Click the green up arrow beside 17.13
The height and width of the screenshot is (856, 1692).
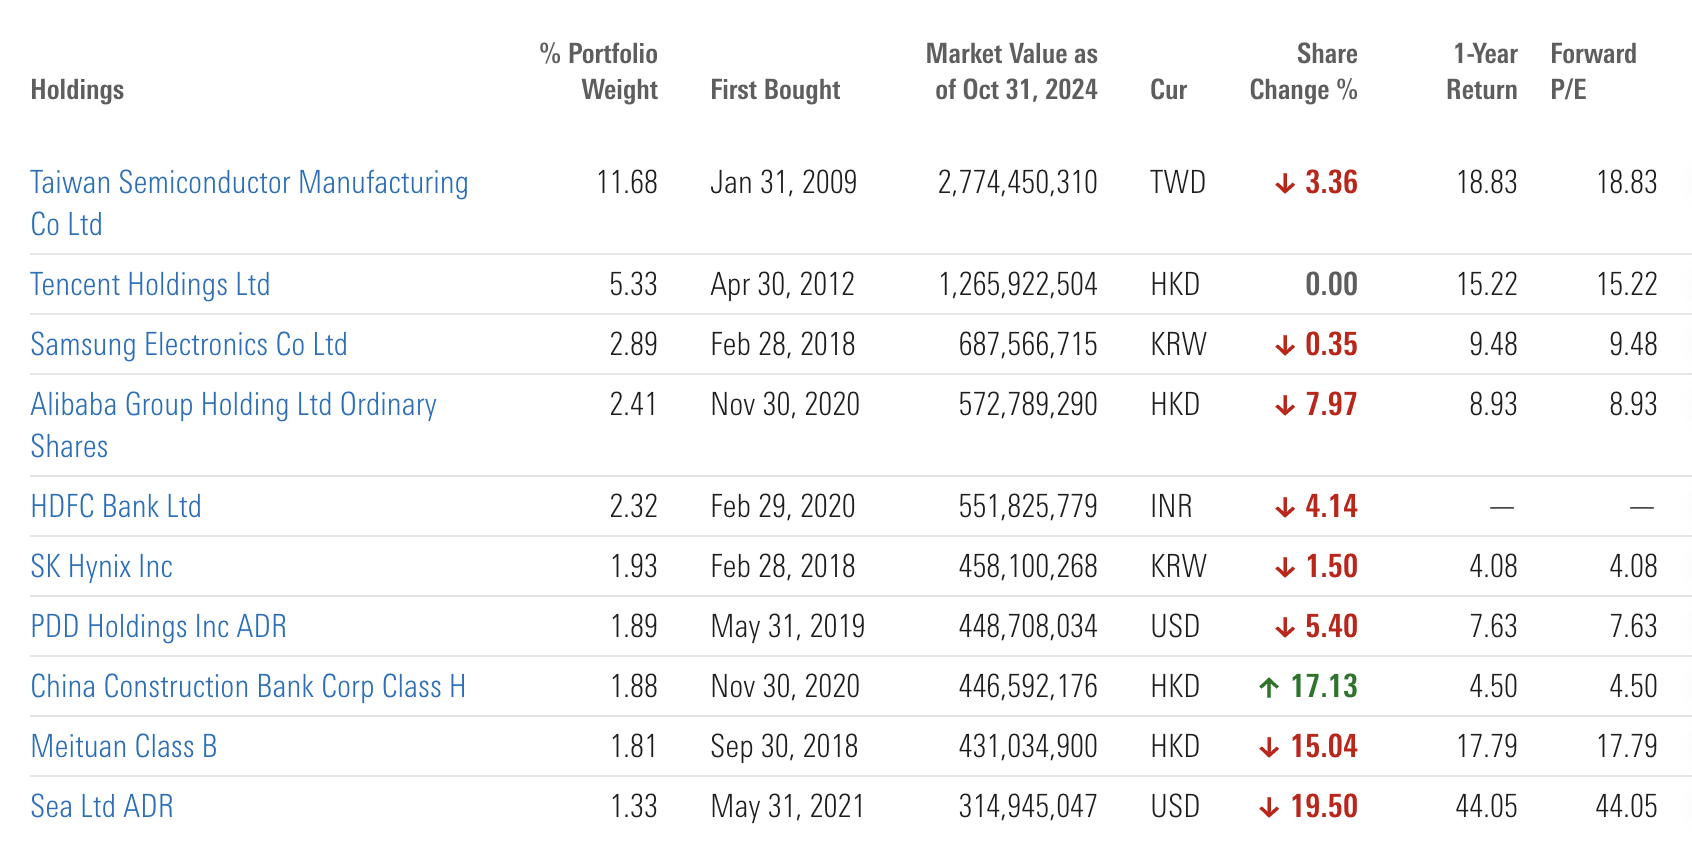click(1269, 687)
